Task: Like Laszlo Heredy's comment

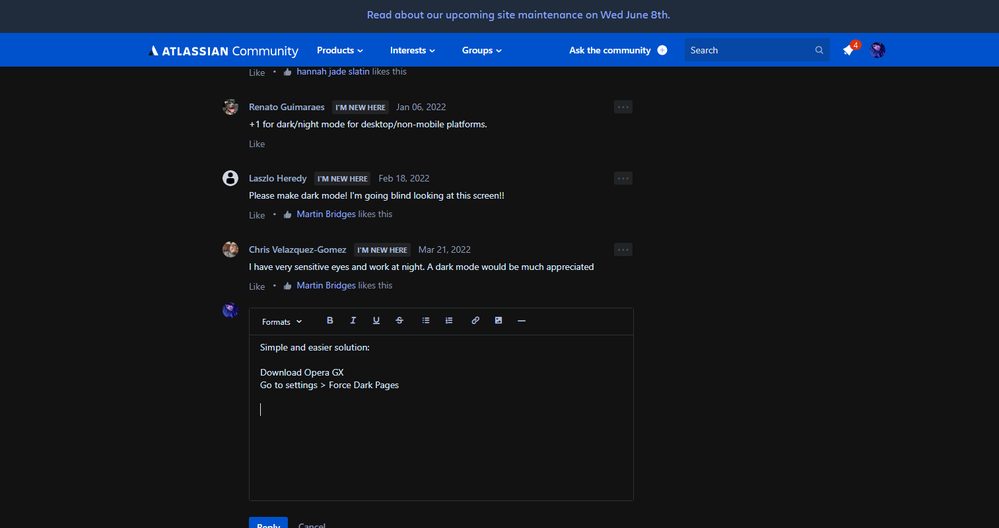Action: tap(257, 215)
